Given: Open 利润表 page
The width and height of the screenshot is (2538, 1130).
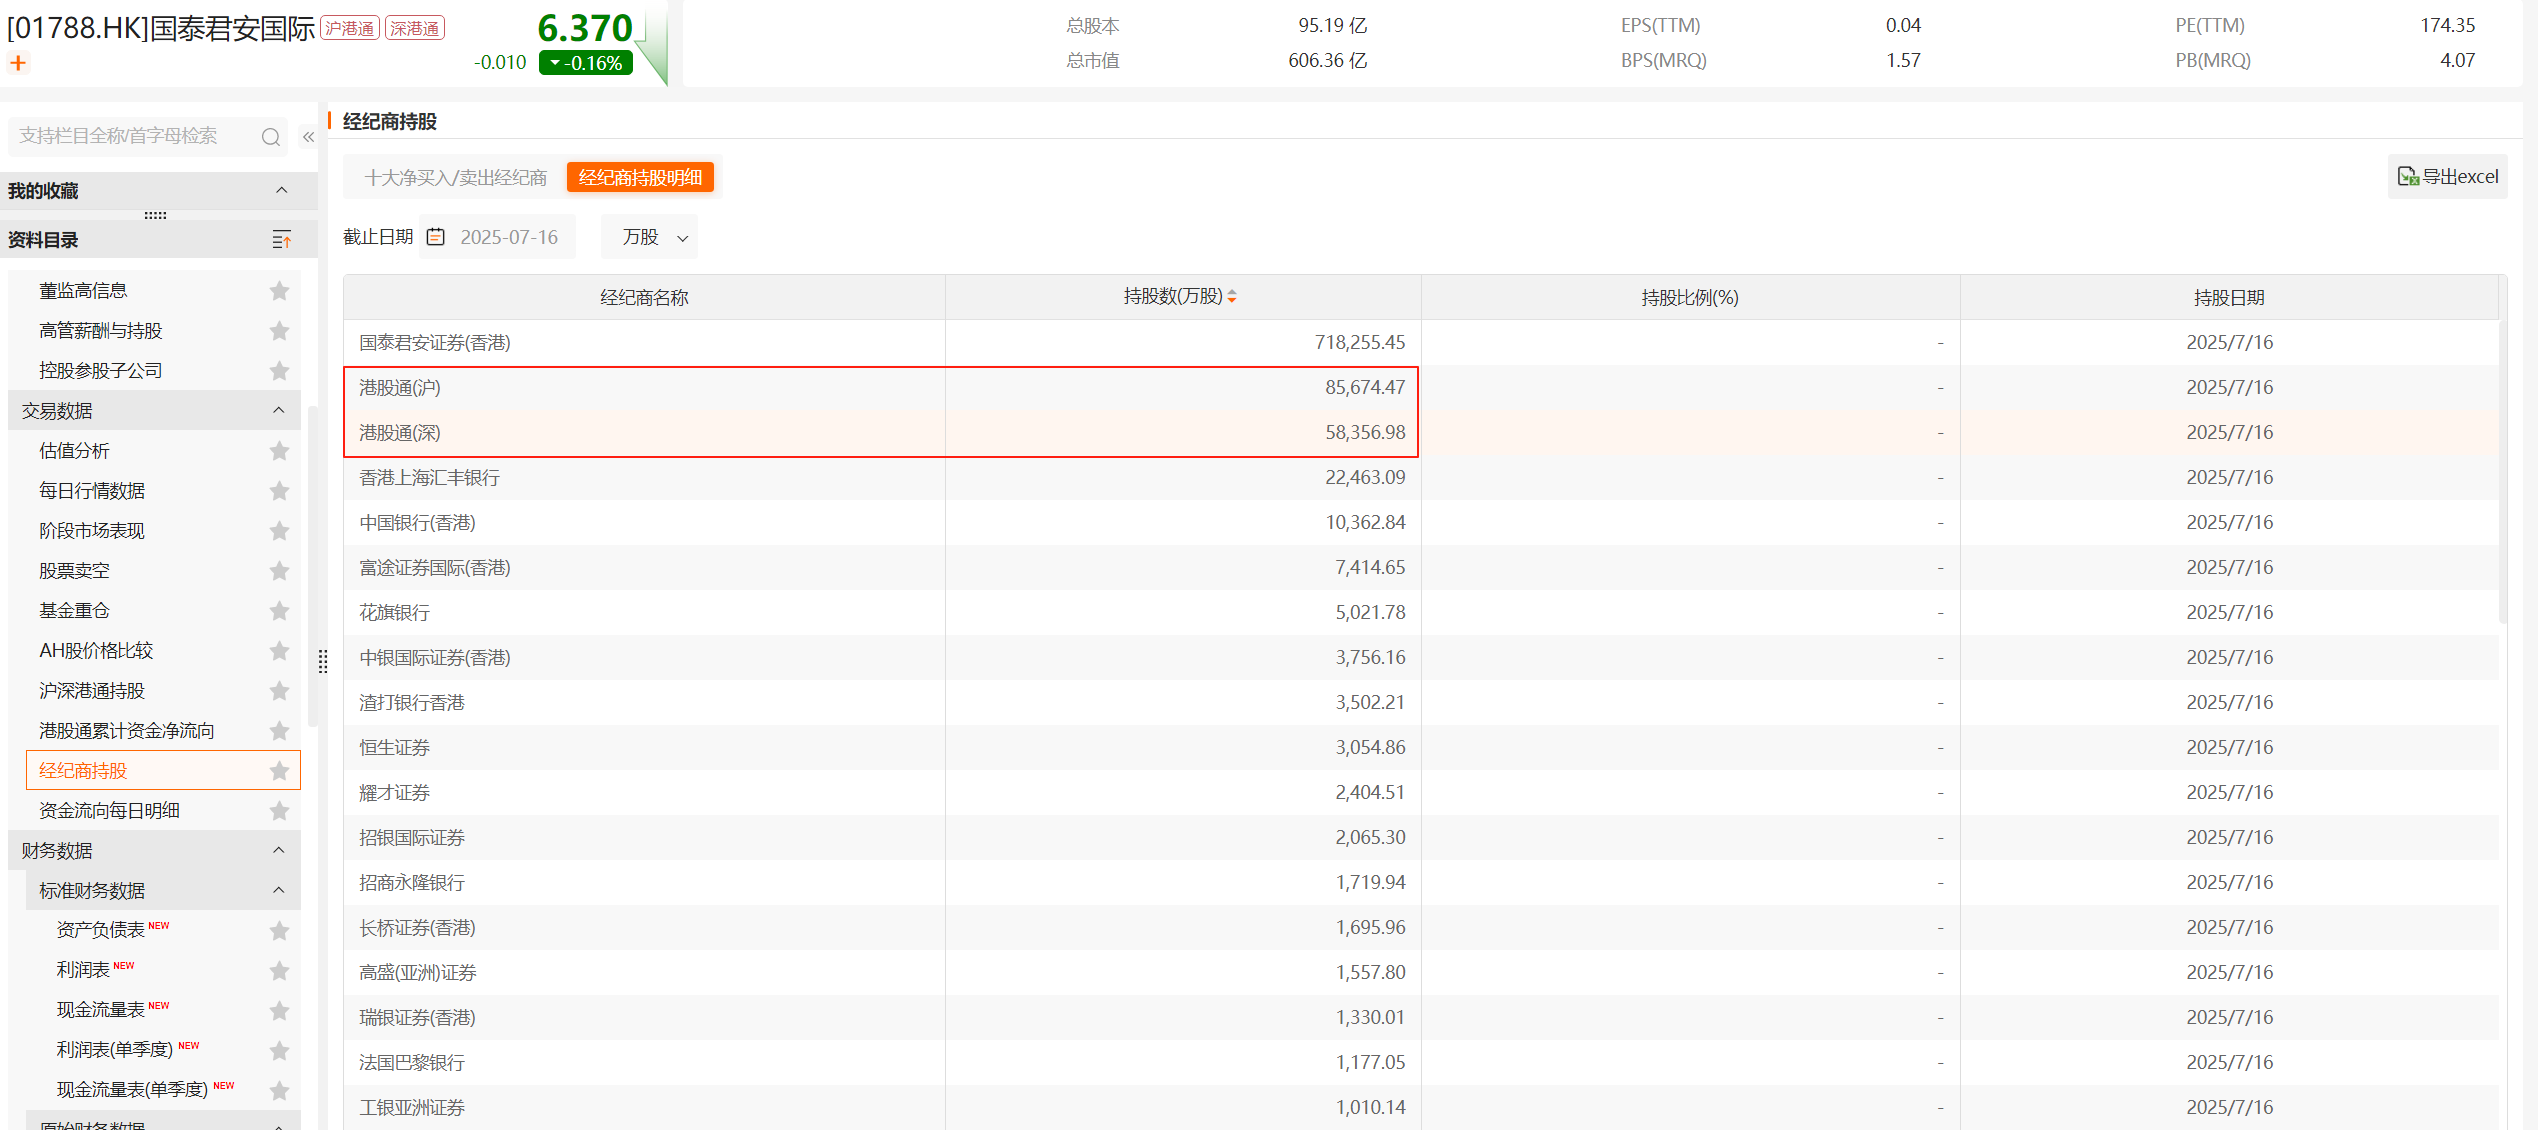Looking at the screenshot, I should [83, 970].
